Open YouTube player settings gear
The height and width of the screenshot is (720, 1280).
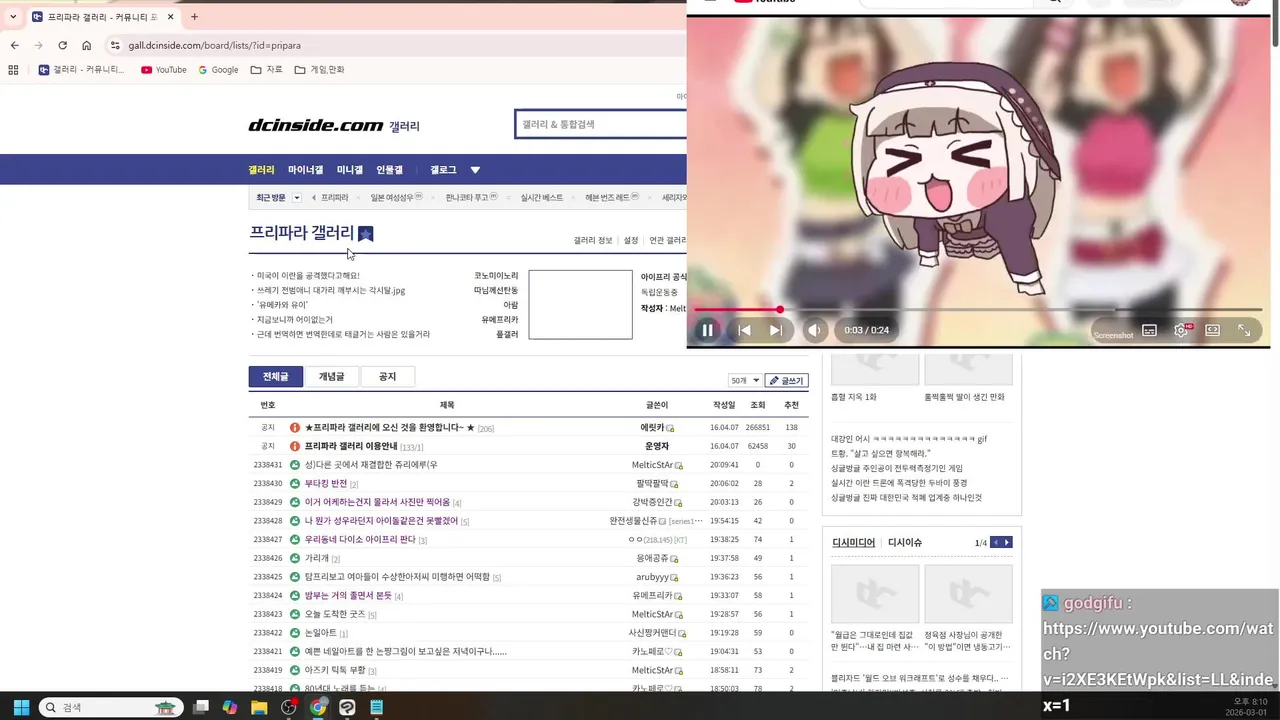click(x=1181, y=330)
